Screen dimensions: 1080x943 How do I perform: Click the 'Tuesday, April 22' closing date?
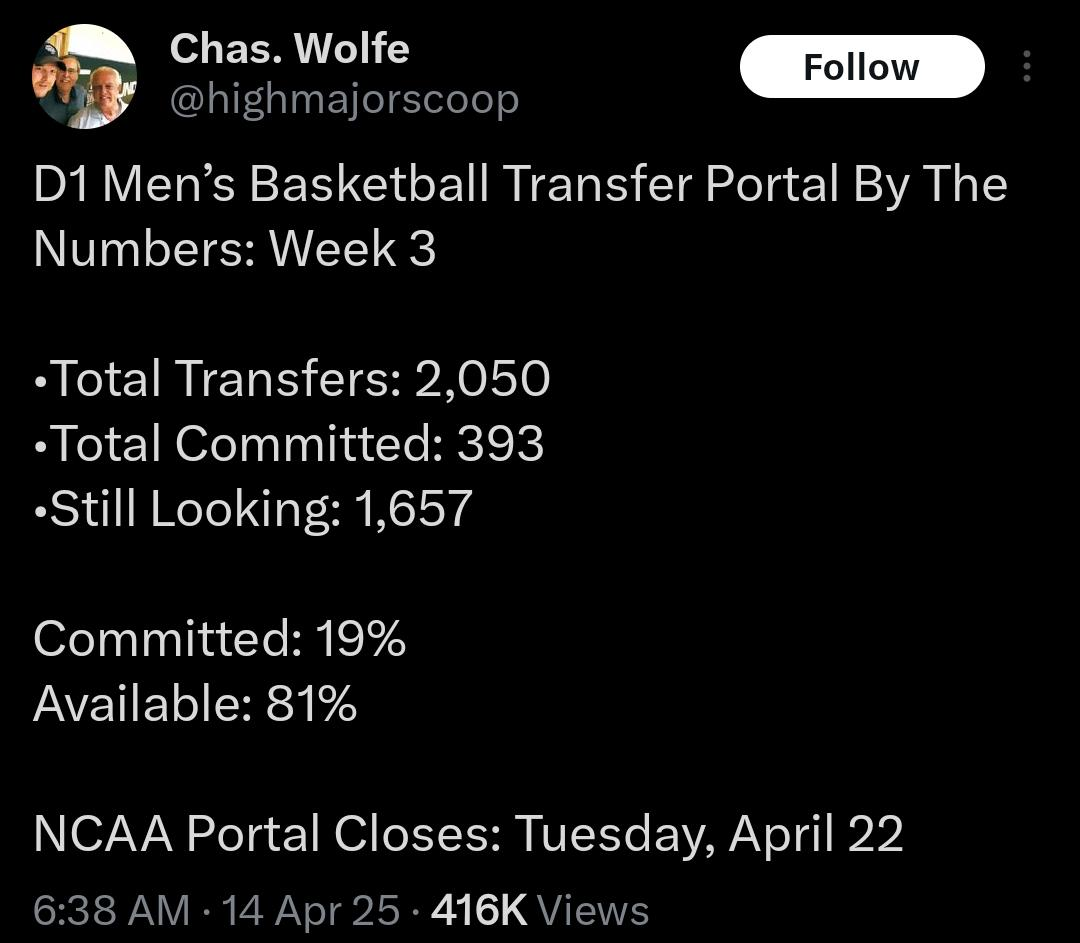pyautogui.click(x=709, y=834)
